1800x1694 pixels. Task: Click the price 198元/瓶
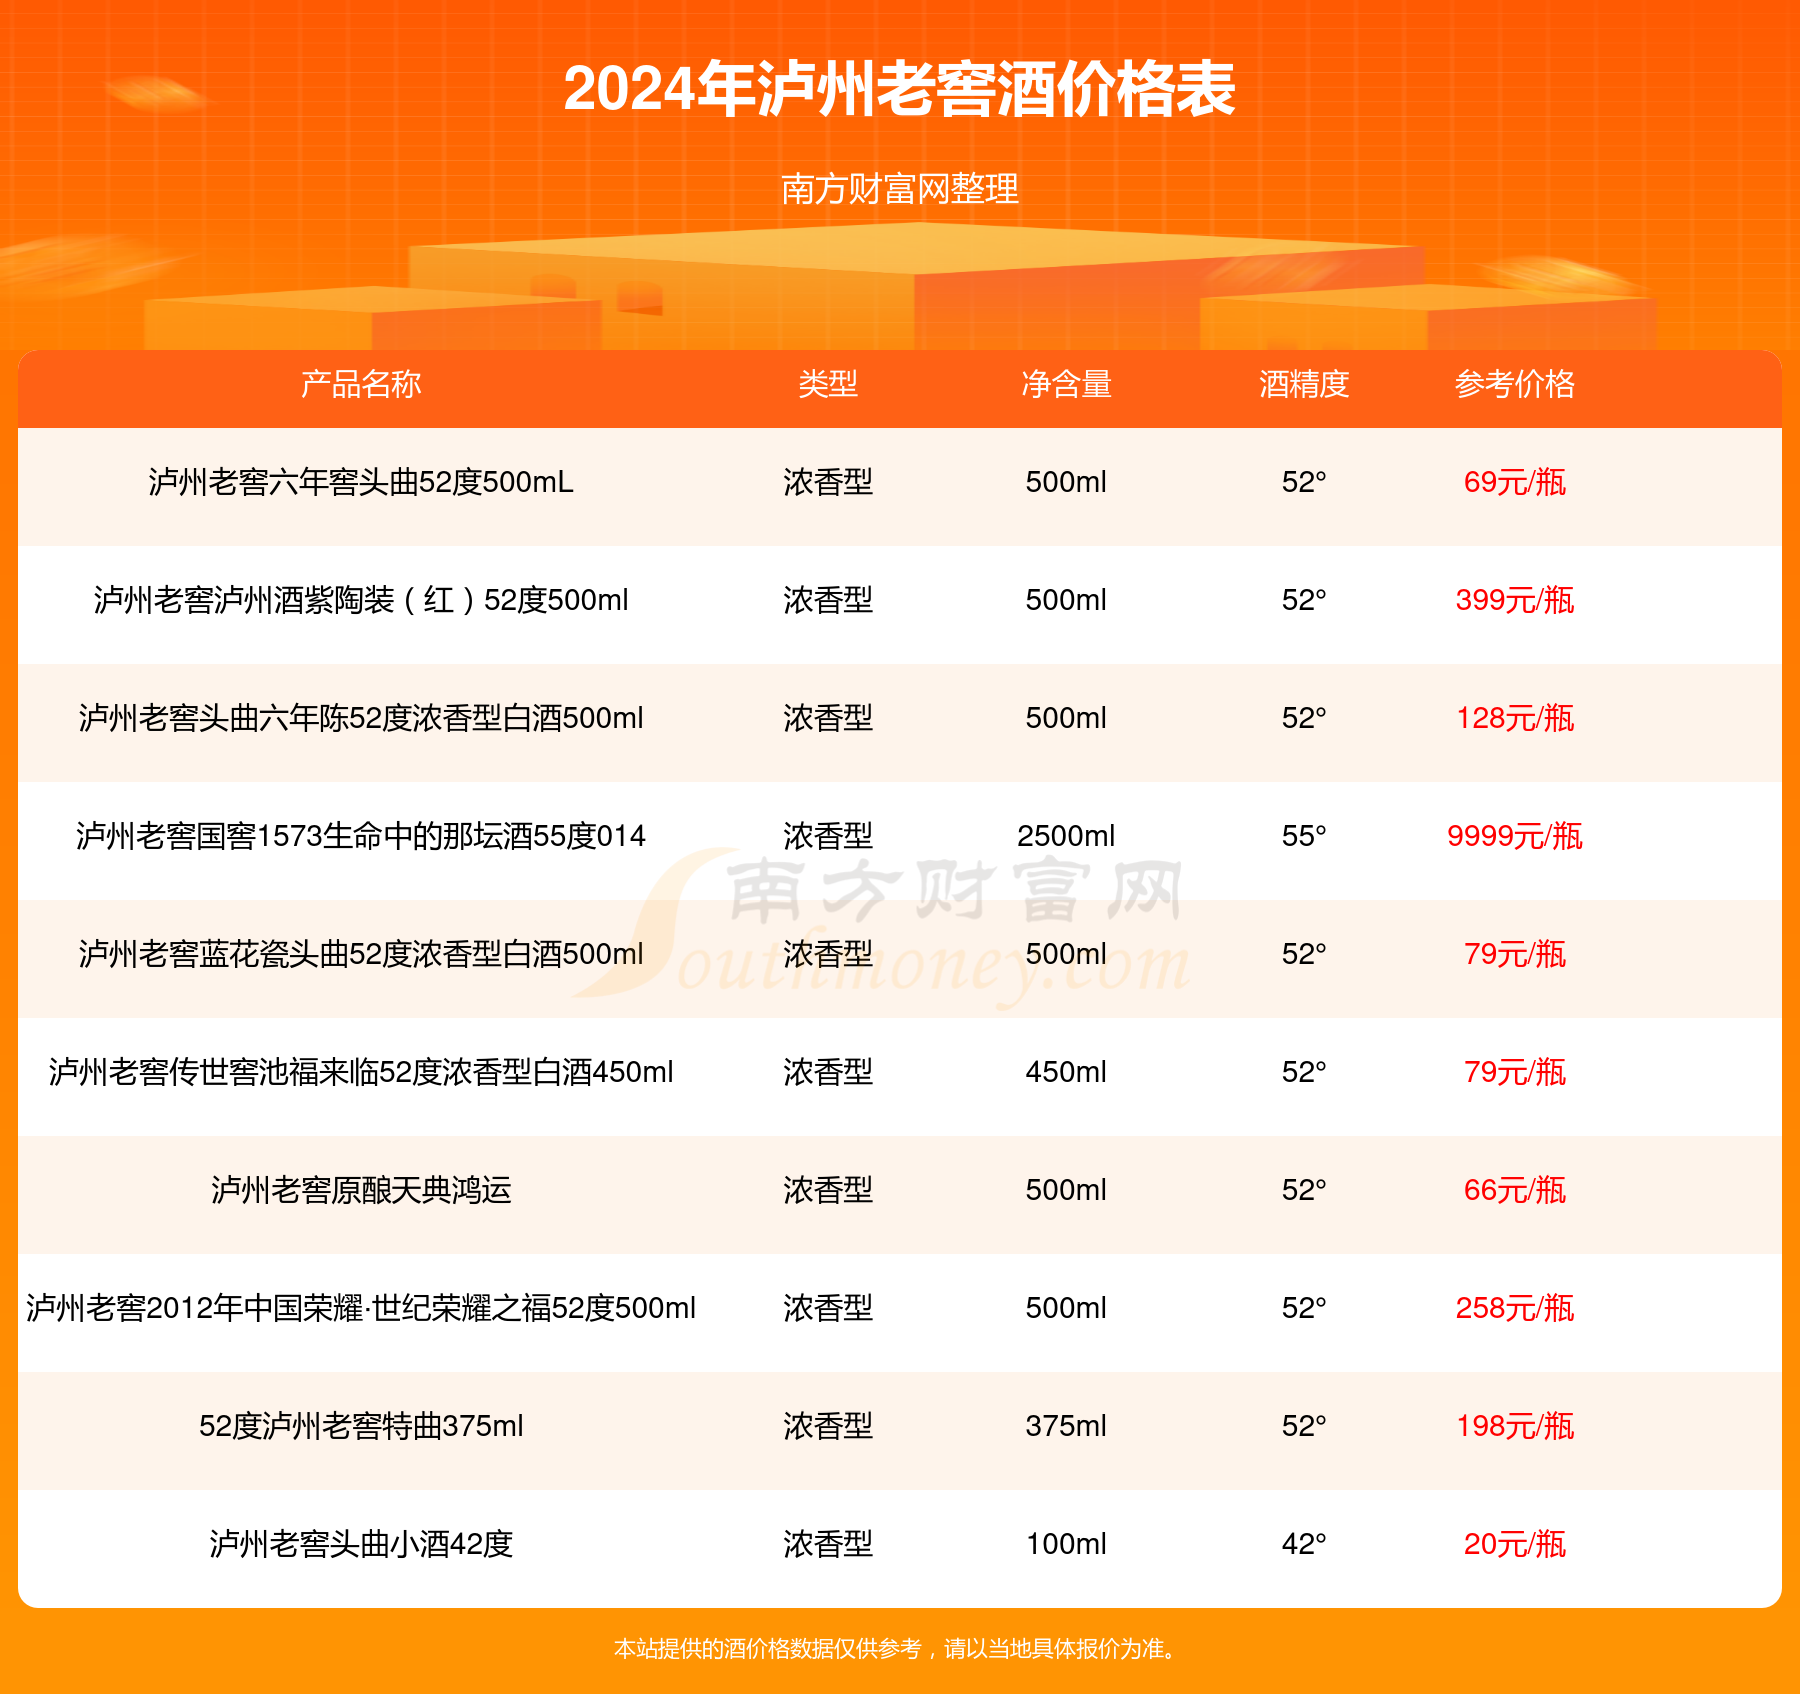(x=1515, y=1426)
